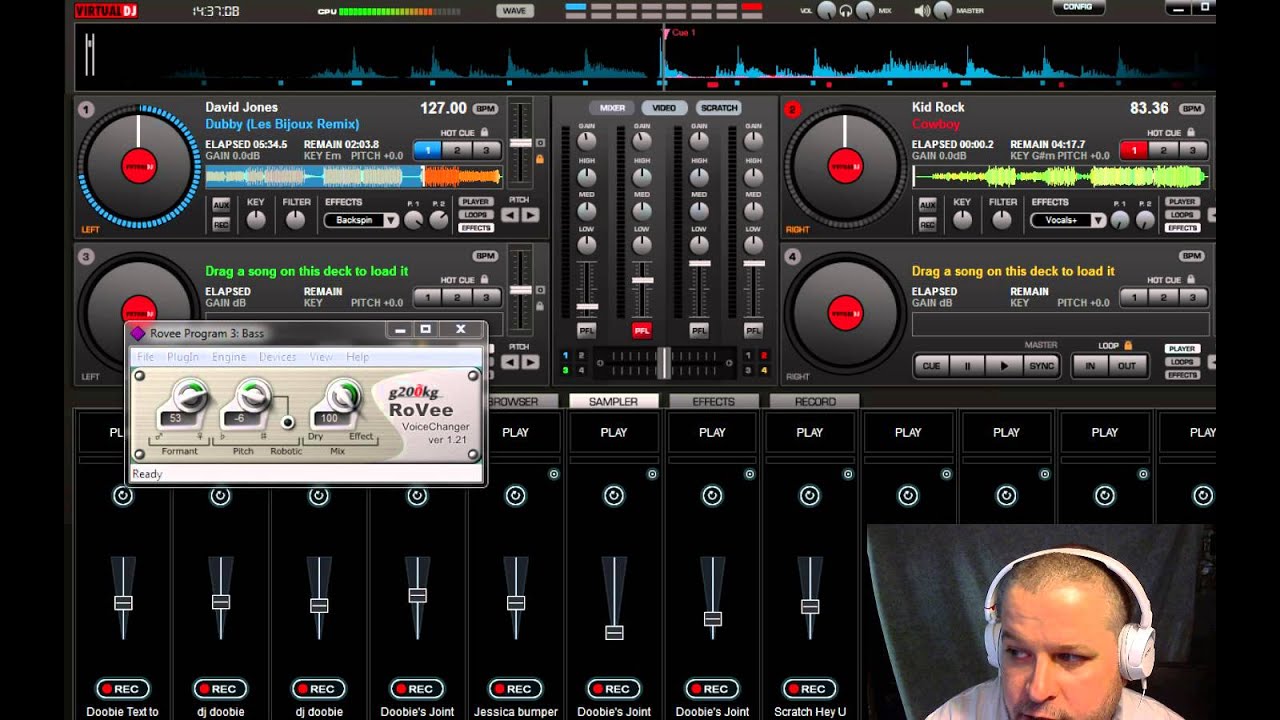Viewport: 1280px width, 720px height.
Task: Click the headphone volume icon in the top bar
Action: 846,11
